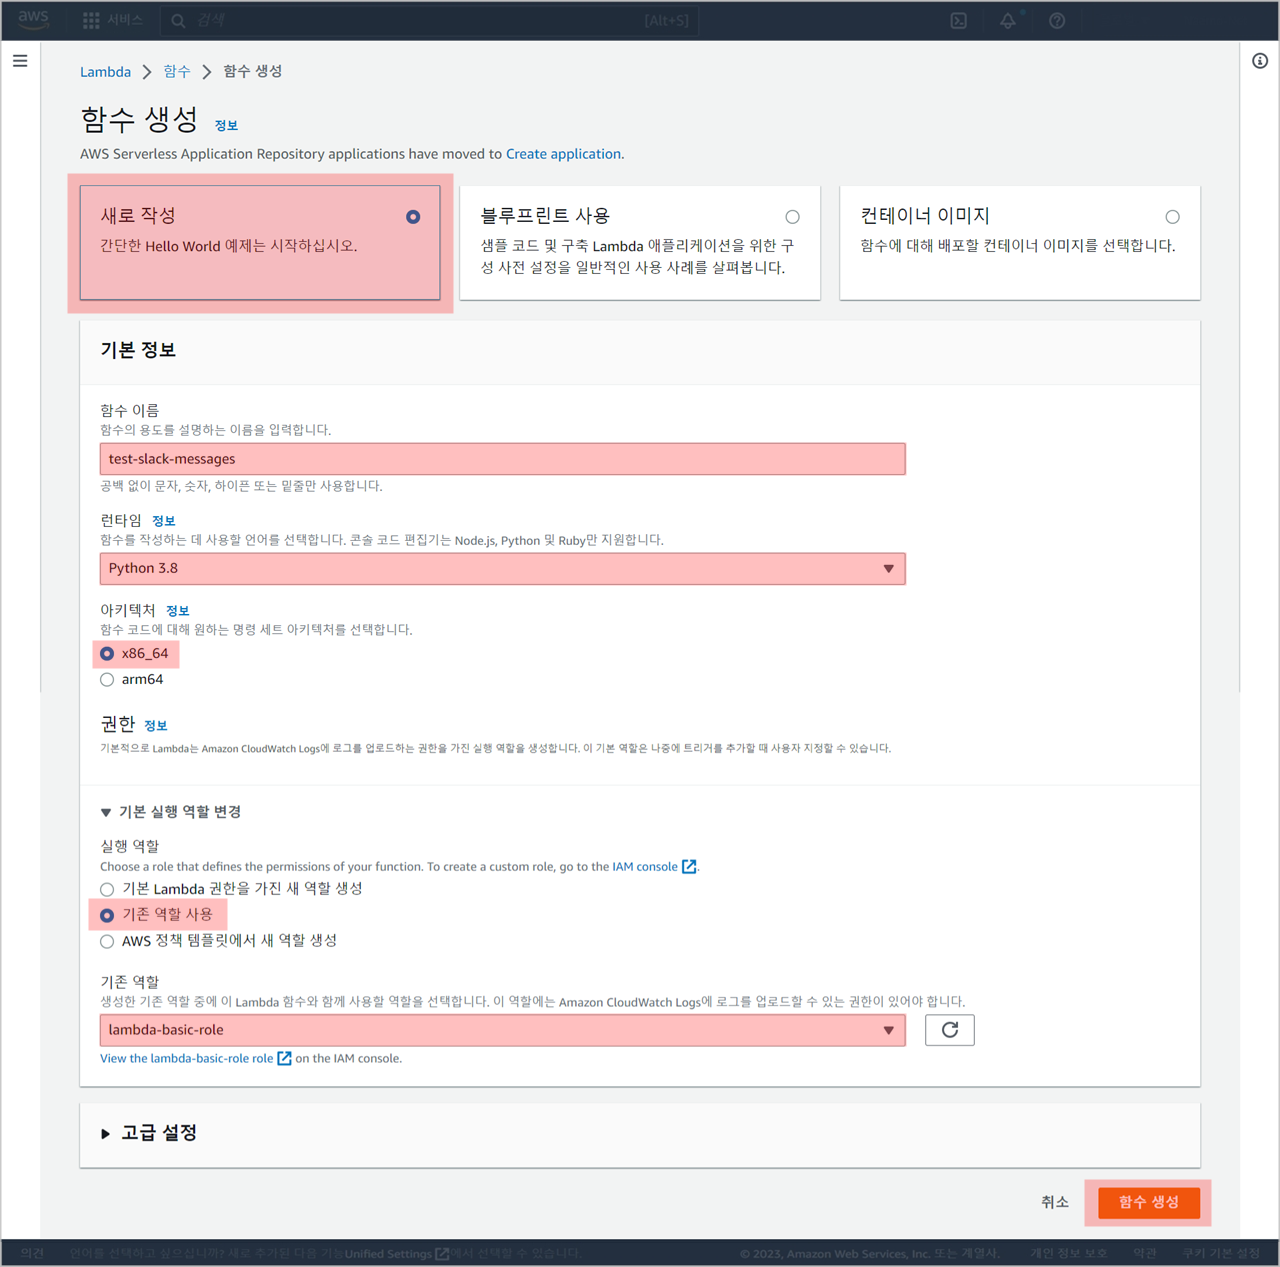Open the IAM console link
This screenshot has width=1280, height=1267.
(654, 867)
